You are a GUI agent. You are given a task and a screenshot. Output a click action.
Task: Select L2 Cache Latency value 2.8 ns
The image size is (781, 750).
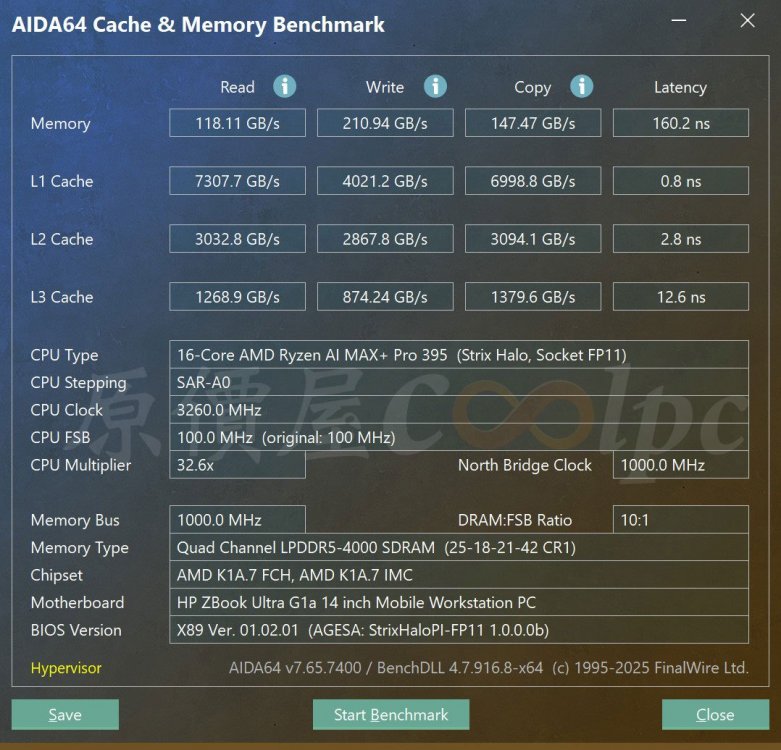(681, 239)
